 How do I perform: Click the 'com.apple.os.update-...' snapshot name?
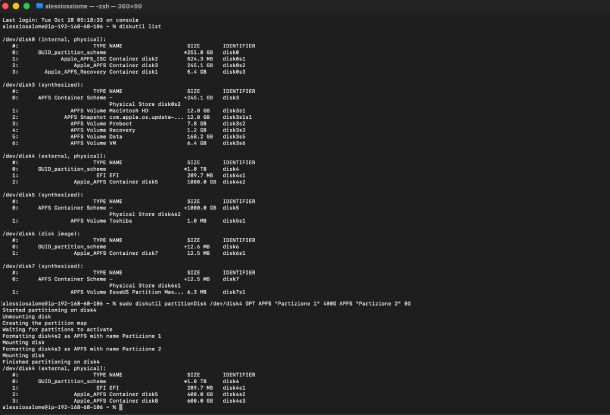coord(146,117)
